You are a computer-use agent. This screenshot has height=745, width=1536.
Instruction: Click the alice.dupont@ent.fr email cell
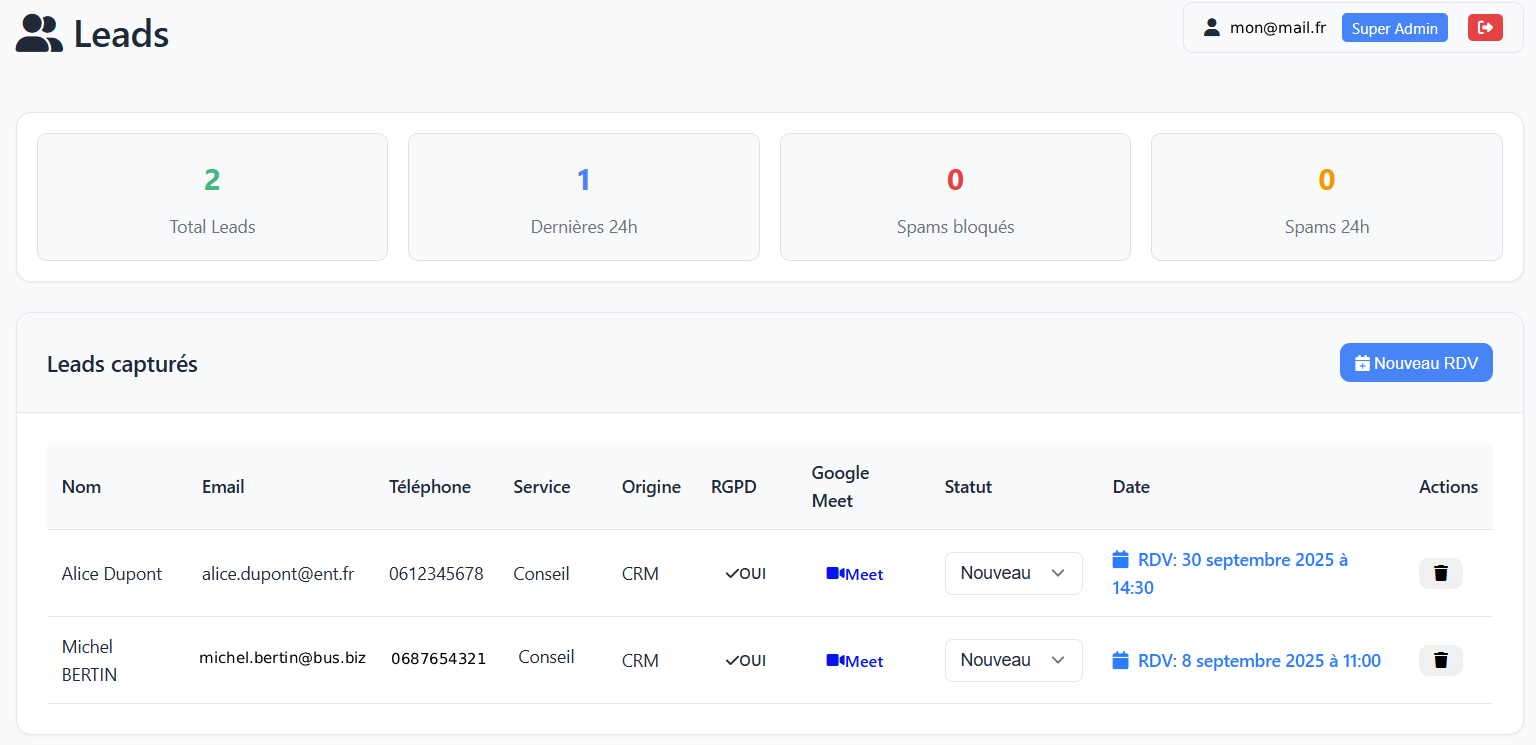278,574
